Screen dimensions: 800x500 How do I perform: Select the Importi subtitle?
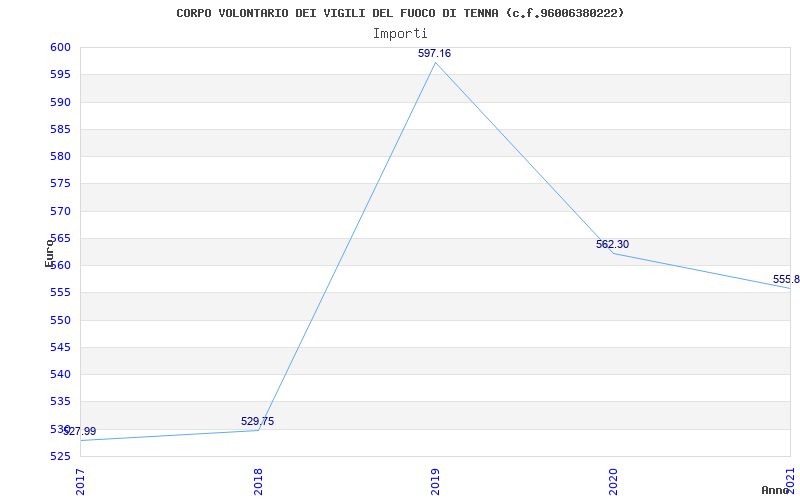click(400, 34)
